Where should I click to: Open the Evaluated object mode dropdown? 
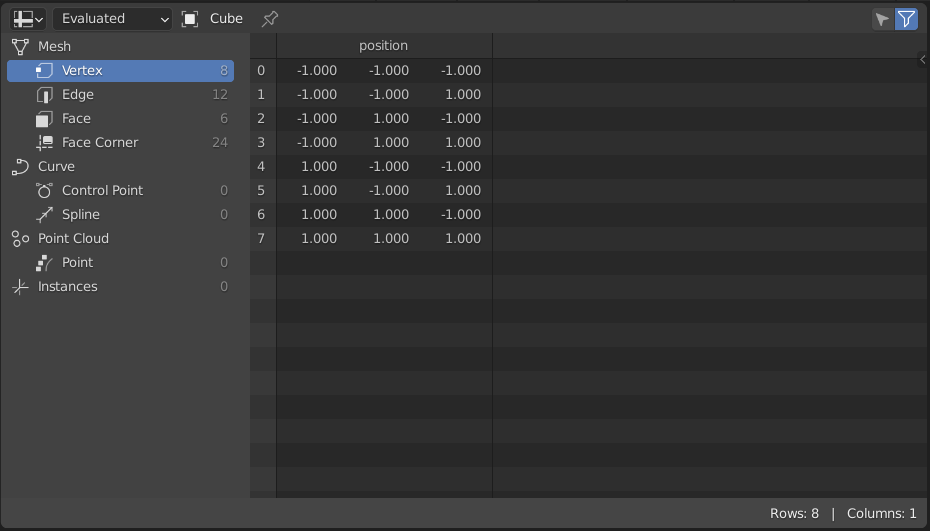tap(113, 19)
